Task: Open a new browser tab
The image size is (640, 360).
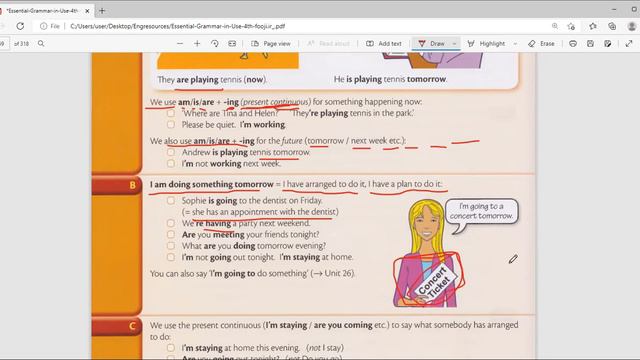Action: coord(102,11)
